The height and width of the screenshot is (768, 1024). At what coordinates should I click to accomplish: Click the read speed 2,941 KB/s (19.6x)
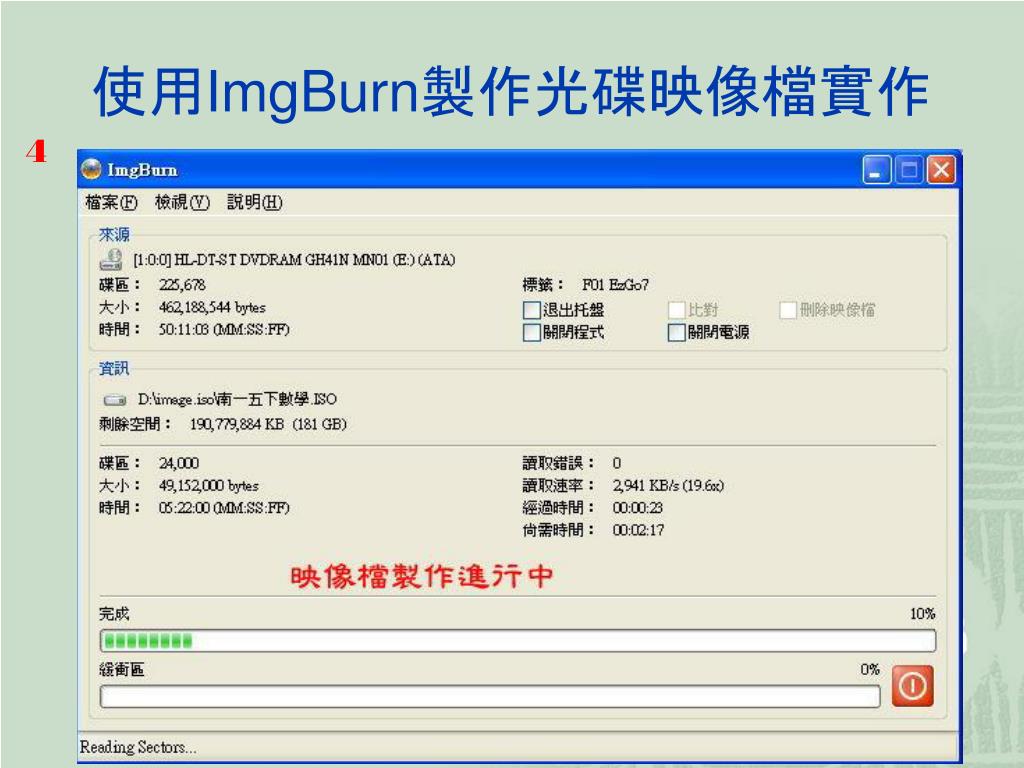tap(668, 485)
